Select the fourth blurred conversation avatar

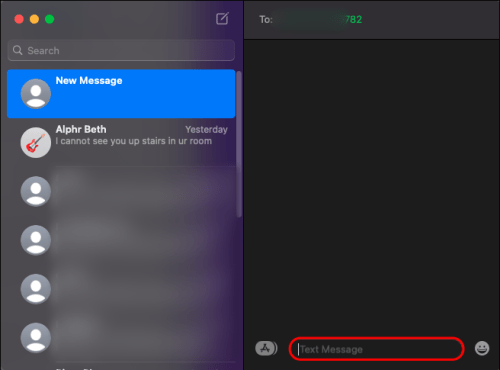(x=36, y=338)
